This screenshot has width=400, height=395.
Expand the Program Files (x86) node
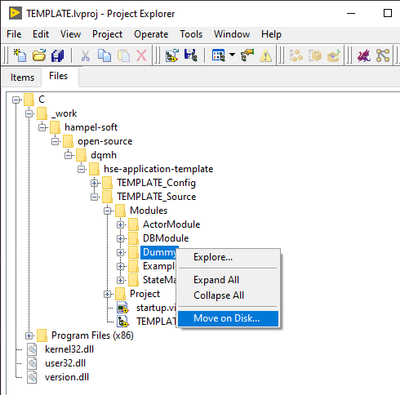tap(29, 336)
